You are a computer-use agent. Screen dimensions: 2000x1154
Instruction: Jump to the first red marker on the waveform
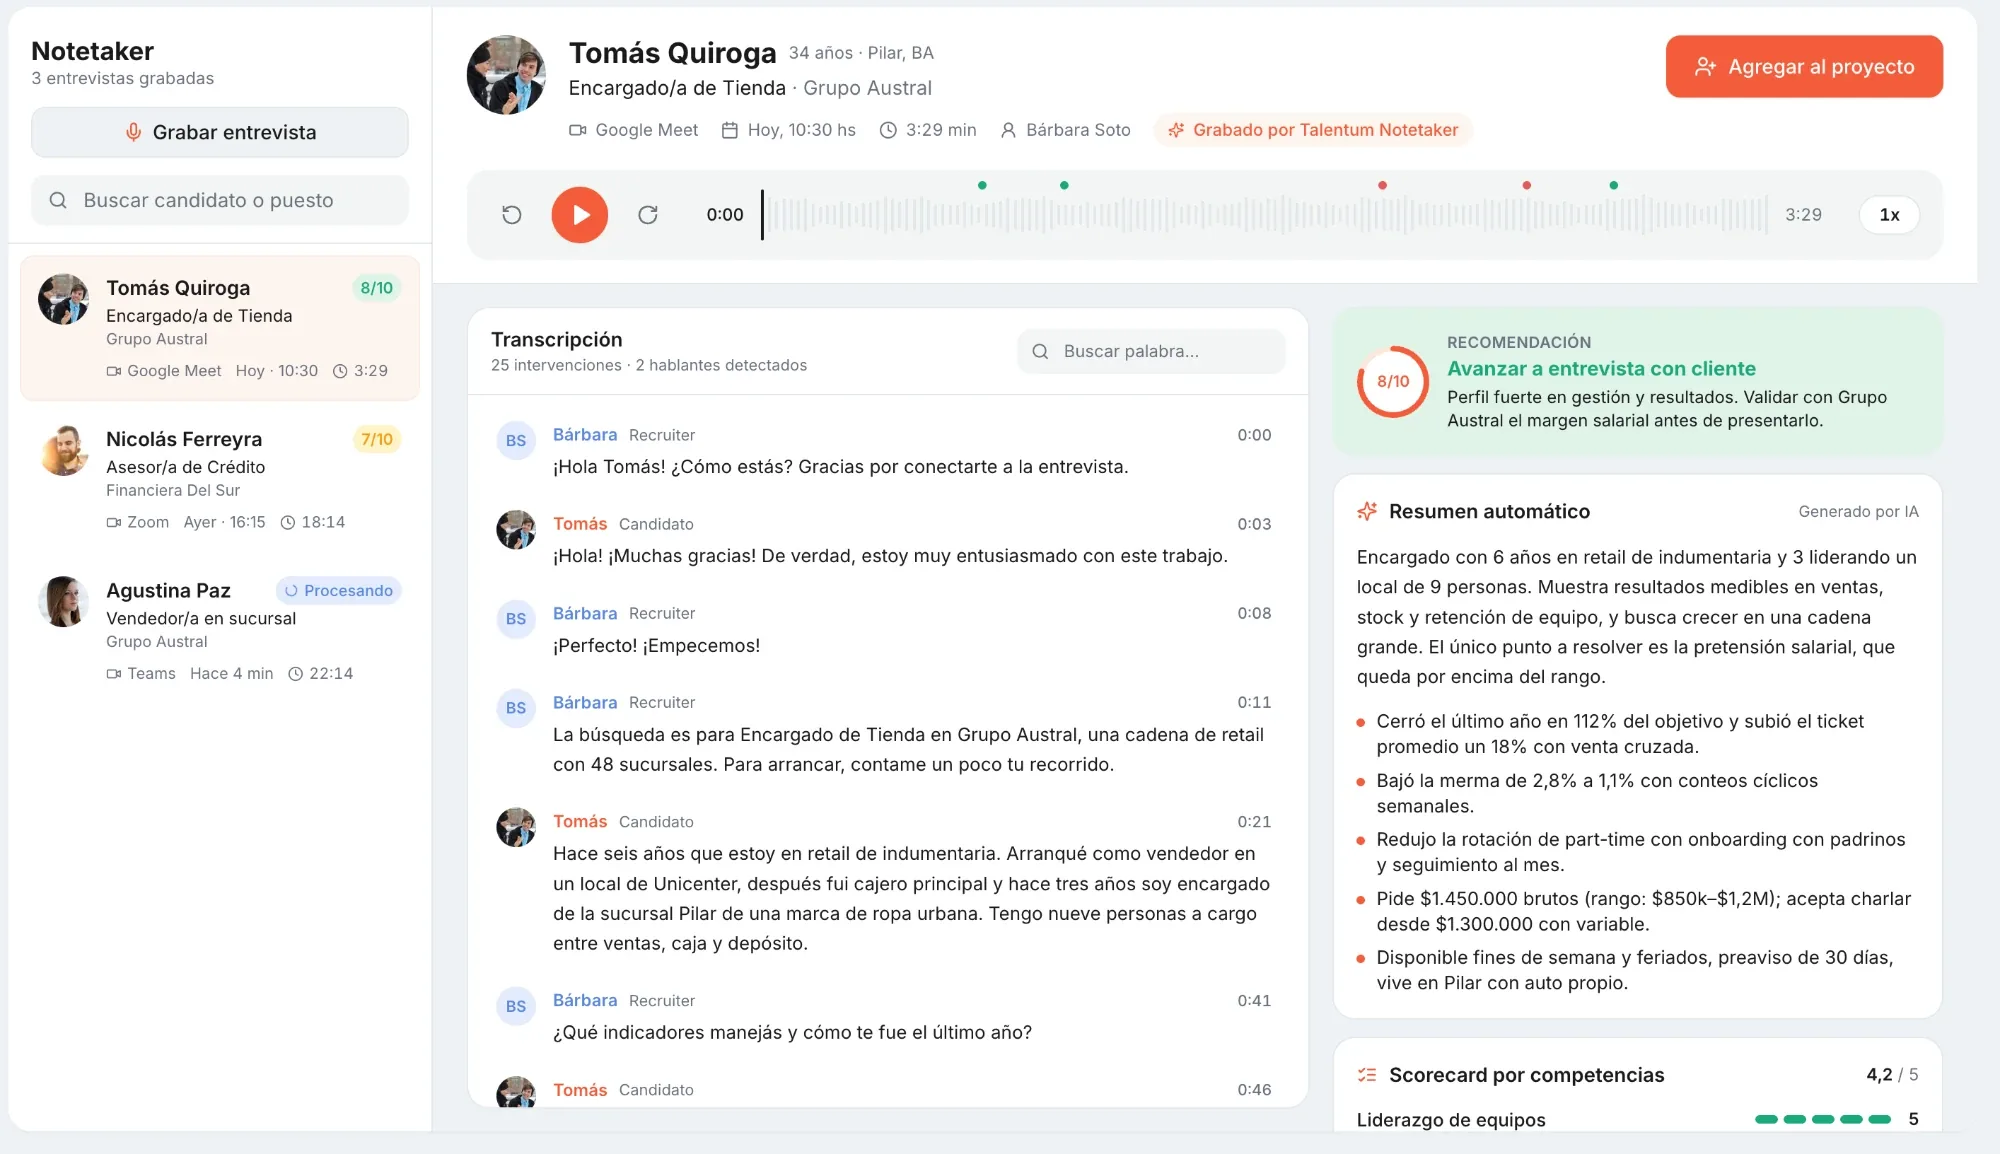tap(1382, 185)
